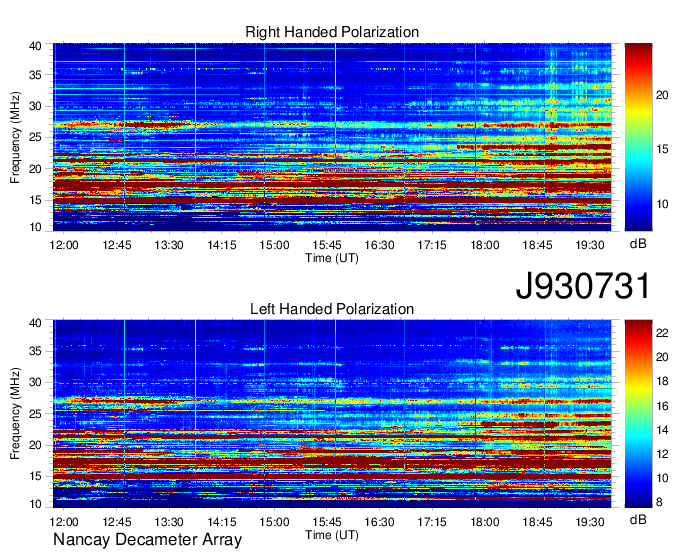Viewport: 680px width, 552px height.
Task: Click the 30 MHz frequency tick of the Right Handed plot
Action: 36,107
